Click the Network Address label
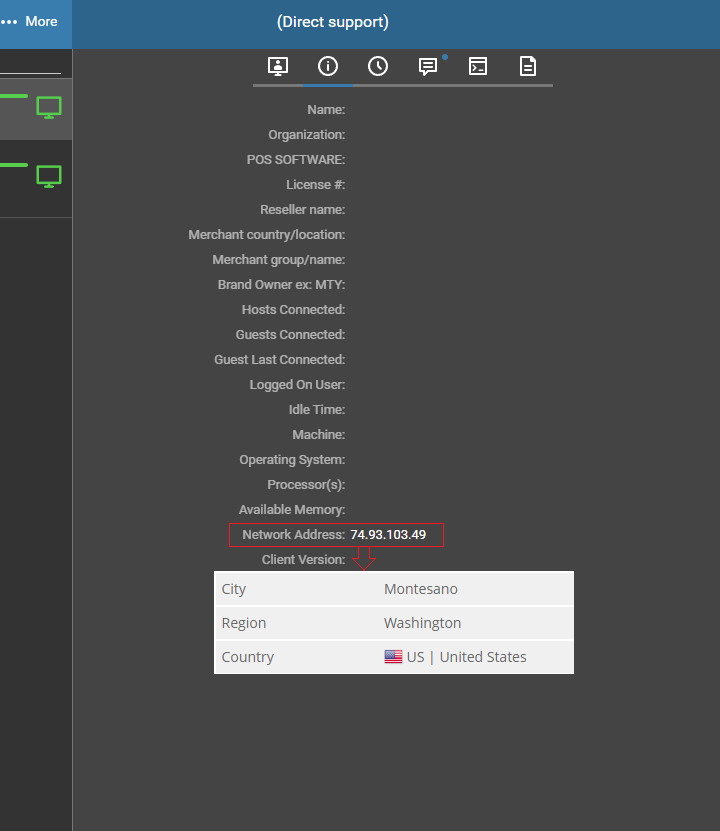This screenshot has height=831, width=720. [294, 535]
